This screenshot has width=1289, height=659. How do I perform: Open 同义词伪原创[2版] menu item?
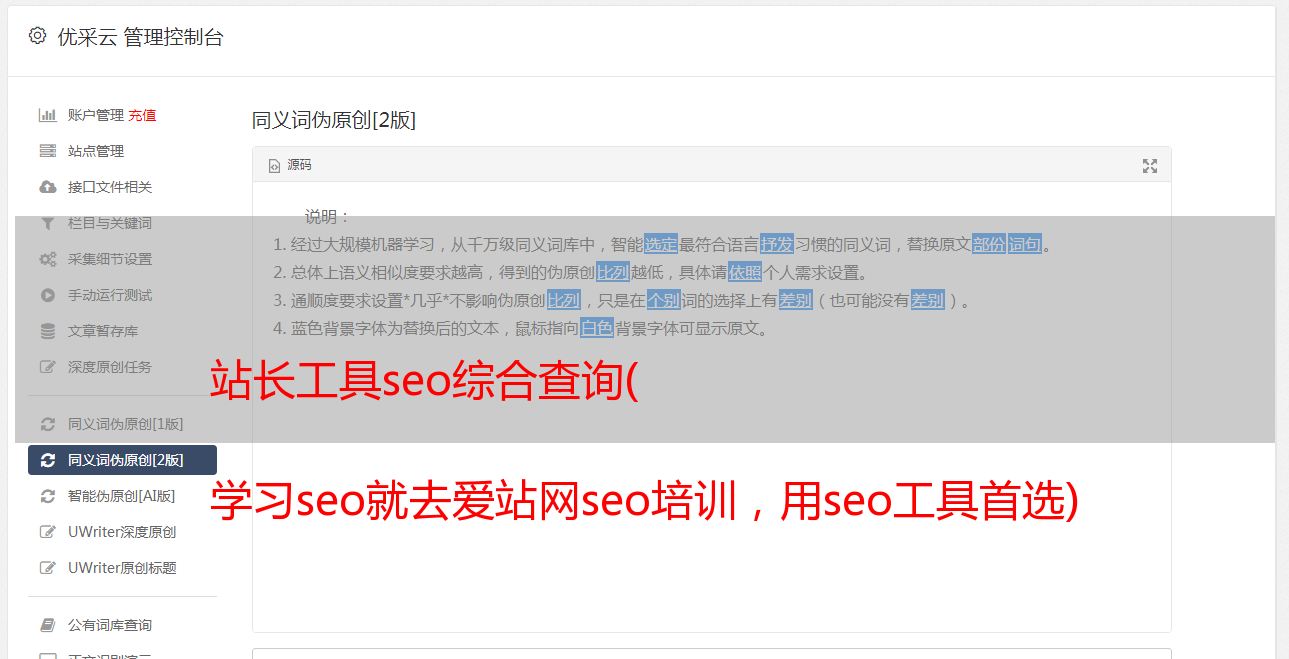pyautogui.click(x=122, y=460)
